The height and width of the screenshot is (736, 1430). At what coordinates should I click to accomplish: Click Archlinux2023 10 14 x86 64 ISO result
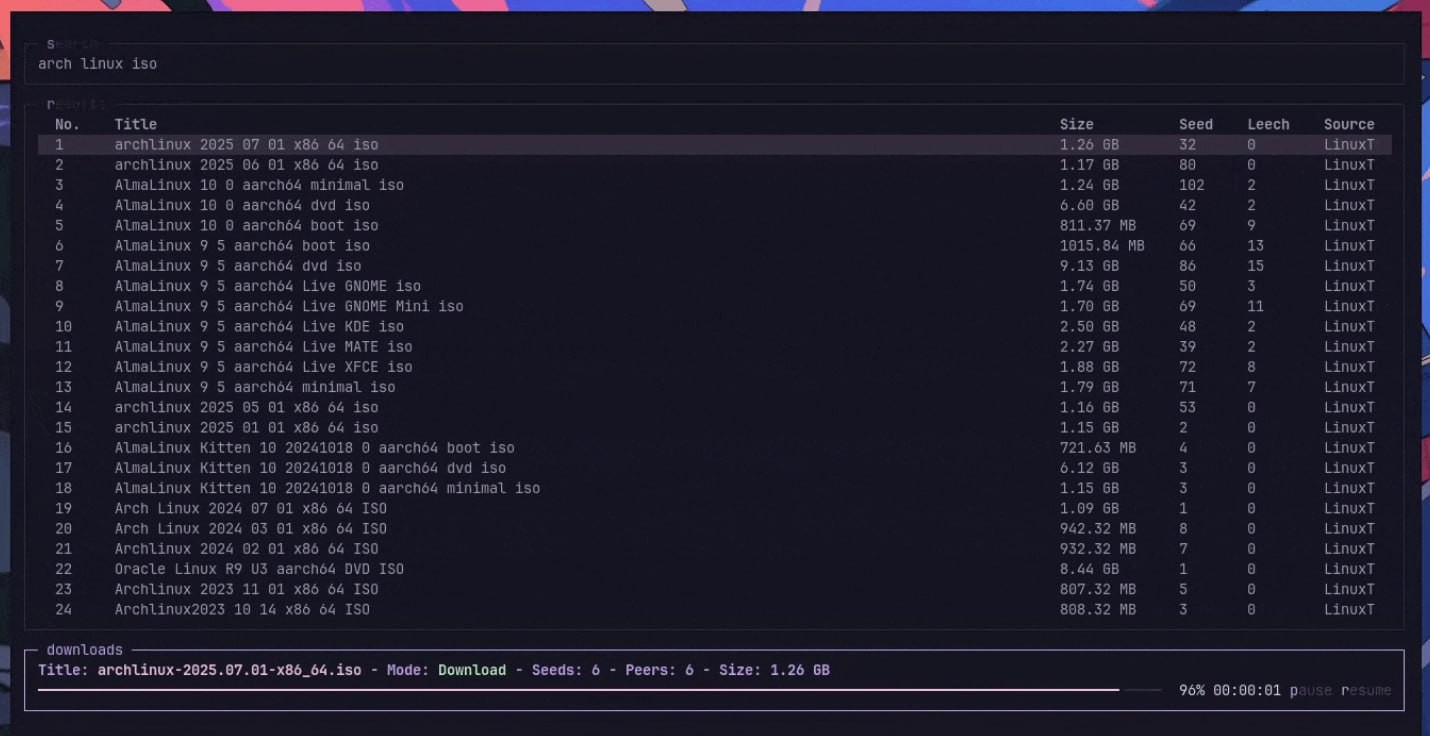pyautogui.click(x=242, y=609)
